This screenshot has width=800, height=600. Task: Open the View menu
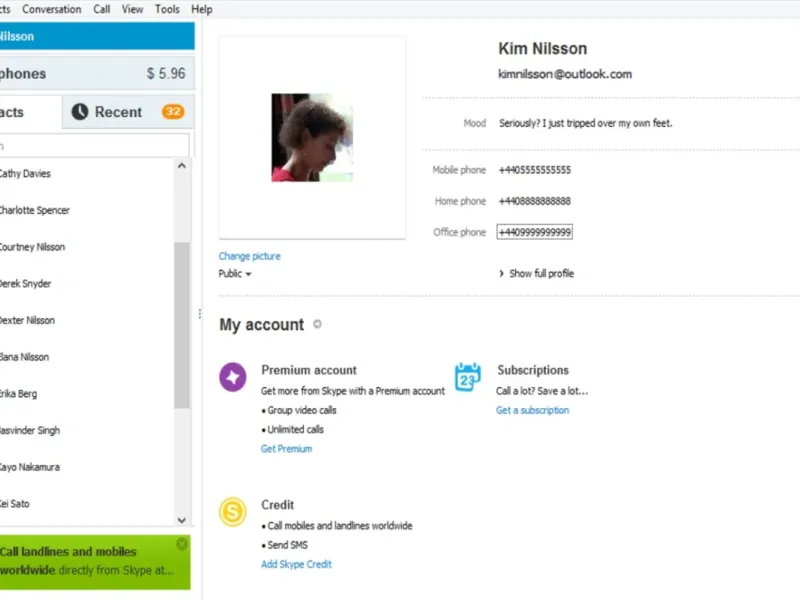pos(132,9)
